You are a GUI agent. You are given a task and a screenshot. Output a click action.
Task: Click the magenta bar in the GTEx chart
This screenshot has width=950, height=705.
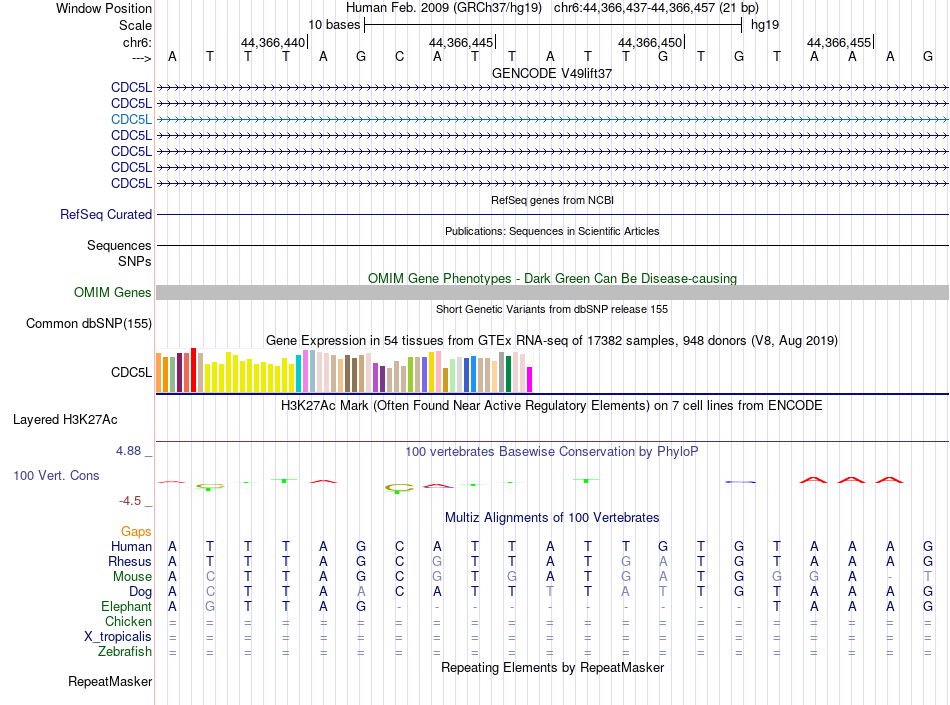point(530,380)
